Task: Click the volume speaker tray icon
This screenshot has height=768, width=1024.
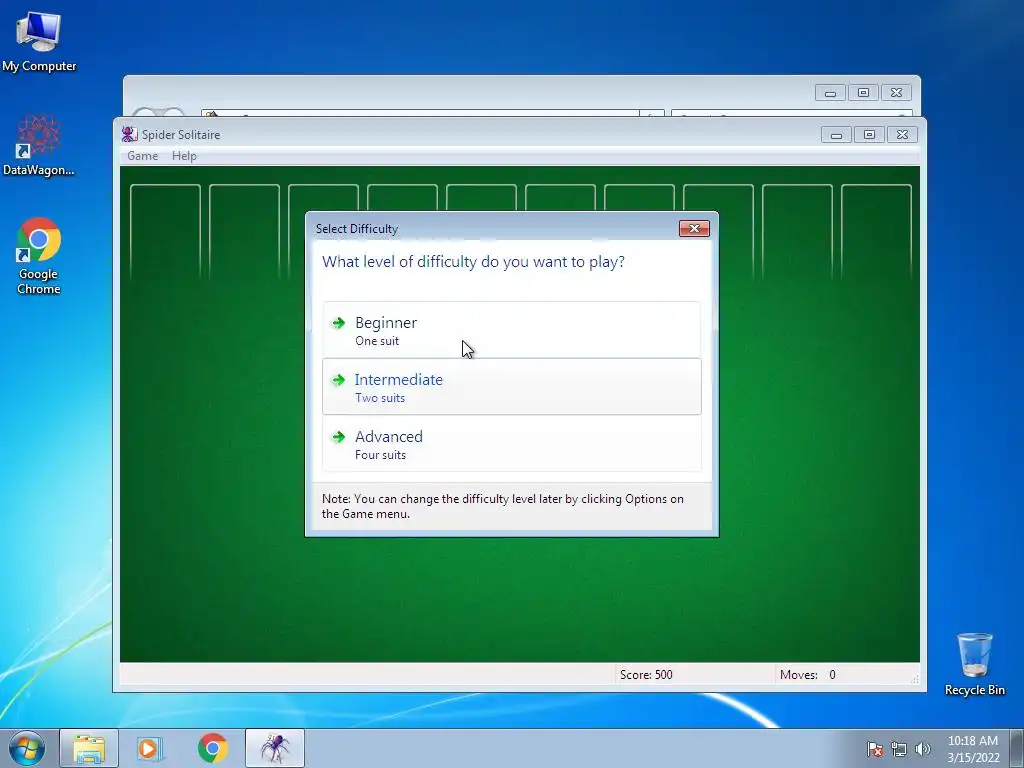Action: tap(922, 749)
